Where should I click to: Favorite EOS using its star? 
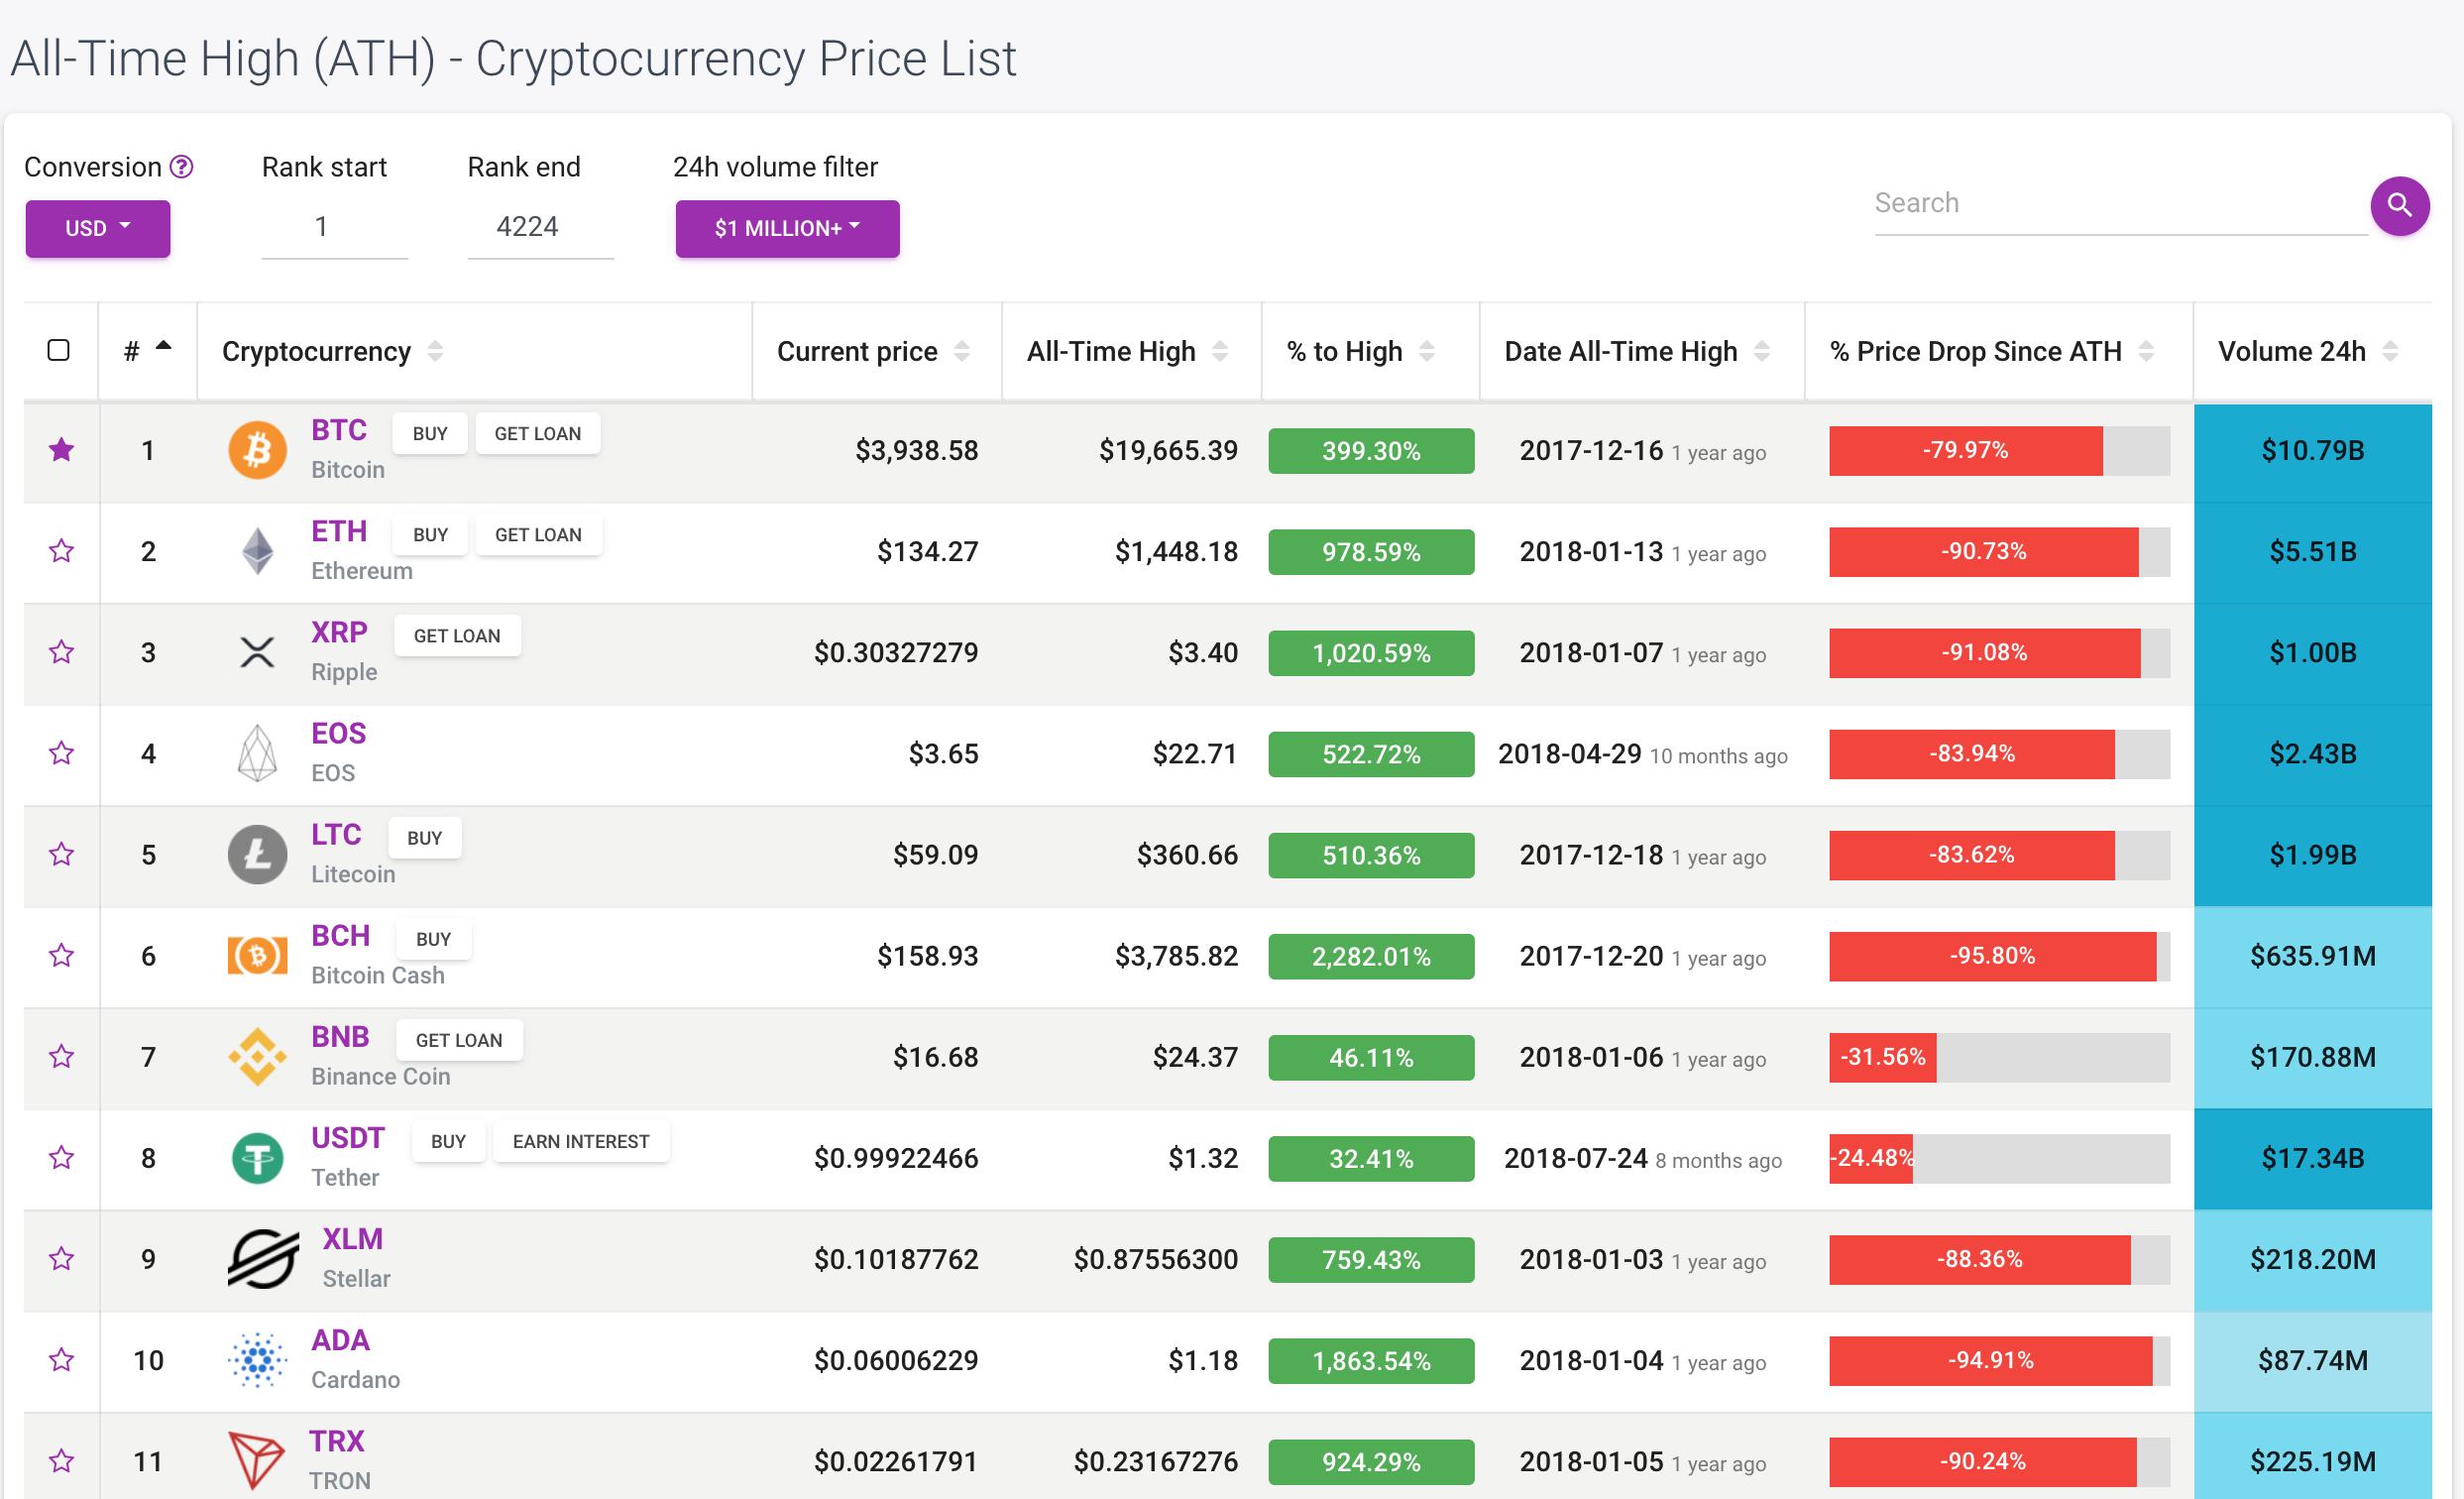coord(61,752)
